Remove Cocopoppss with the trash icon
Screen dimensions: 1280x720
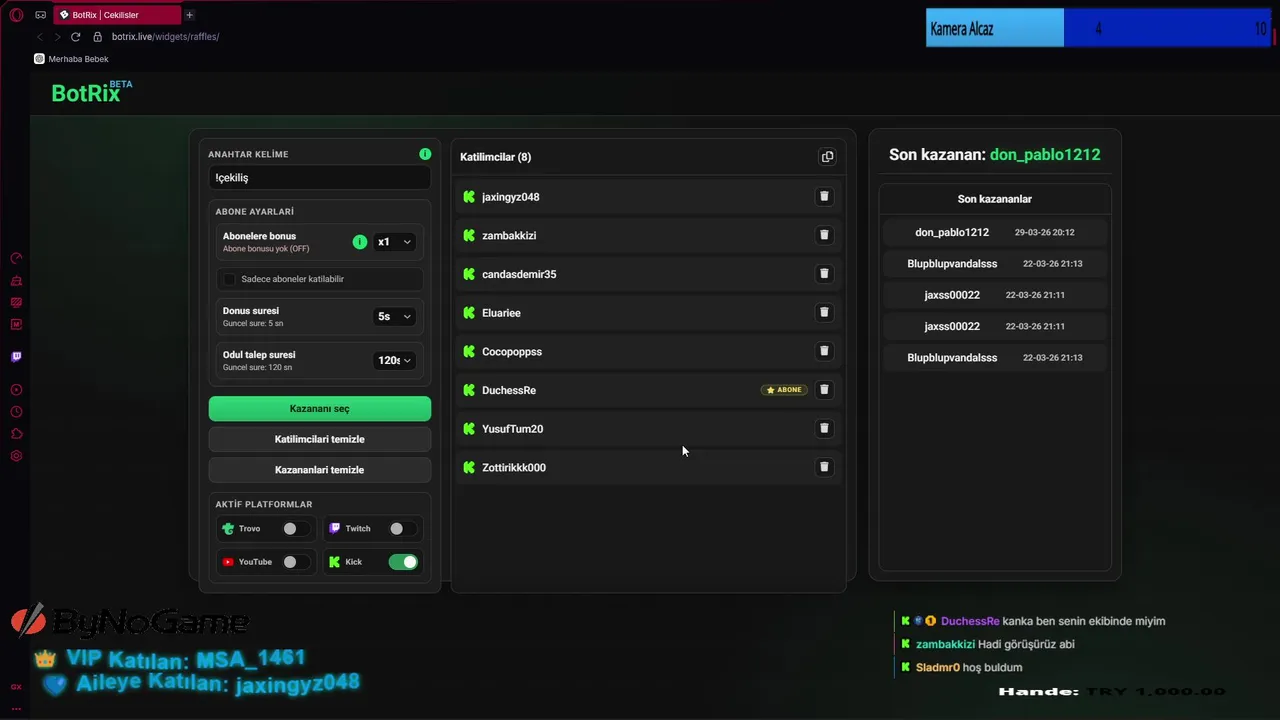click(x=824, y=351)
